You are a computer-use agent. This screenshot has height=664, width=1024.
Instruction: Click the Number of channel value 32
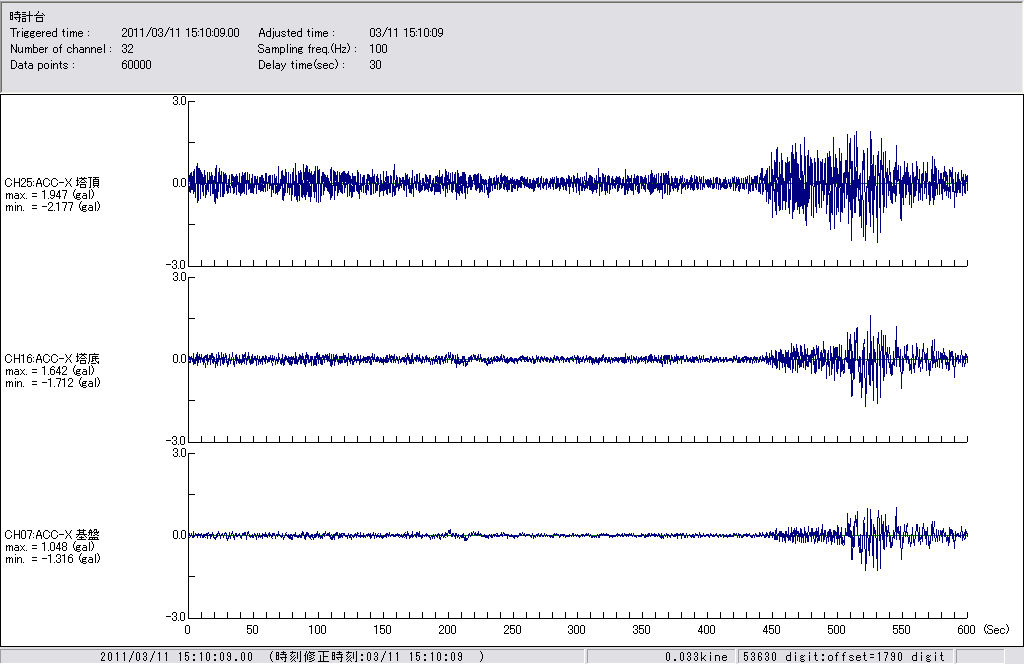[x=127, y=49]
